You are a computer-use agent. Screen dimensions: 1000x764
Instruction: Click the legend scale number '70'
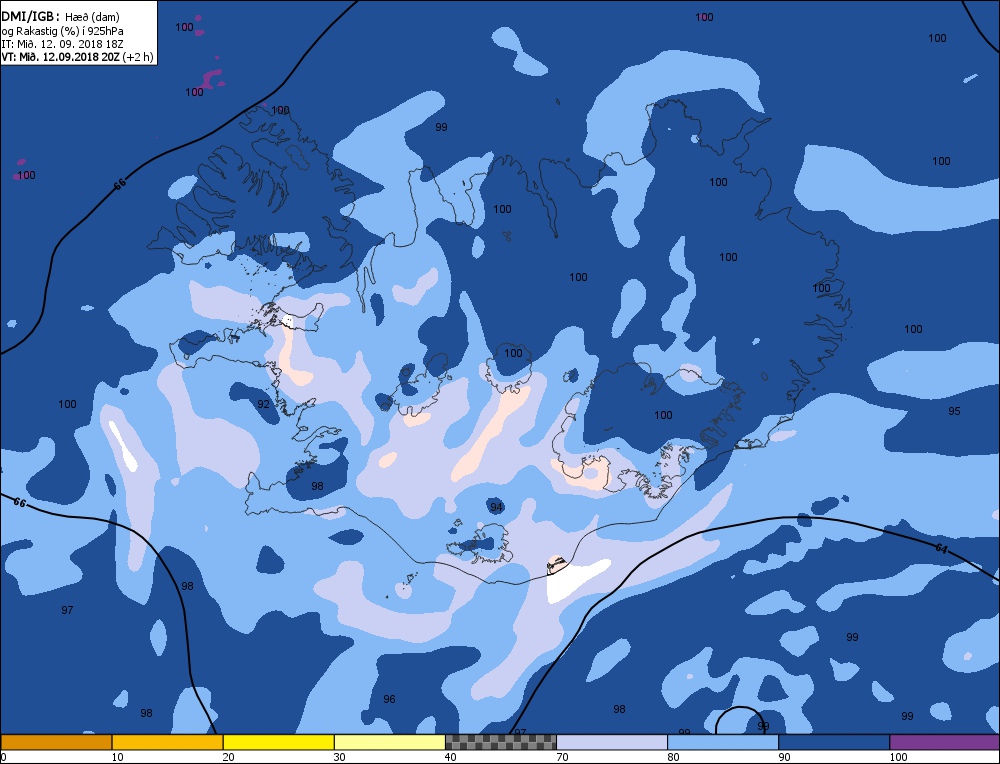coord(562,757)
